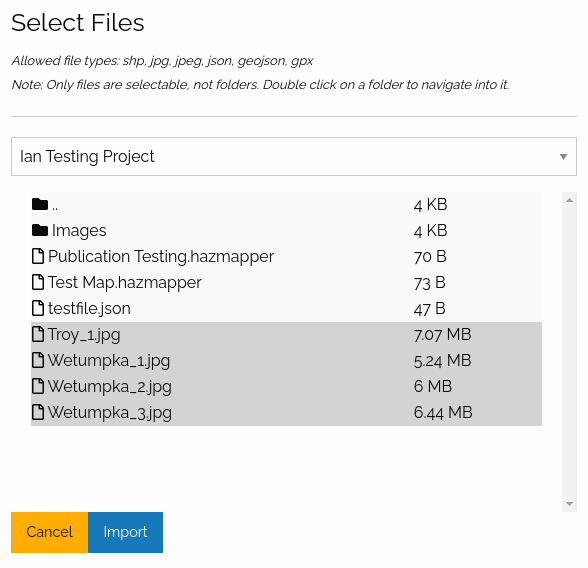
Task: Select the 7.07 MB Troy_1.jpg row
Action: click(x=286, y=334)
